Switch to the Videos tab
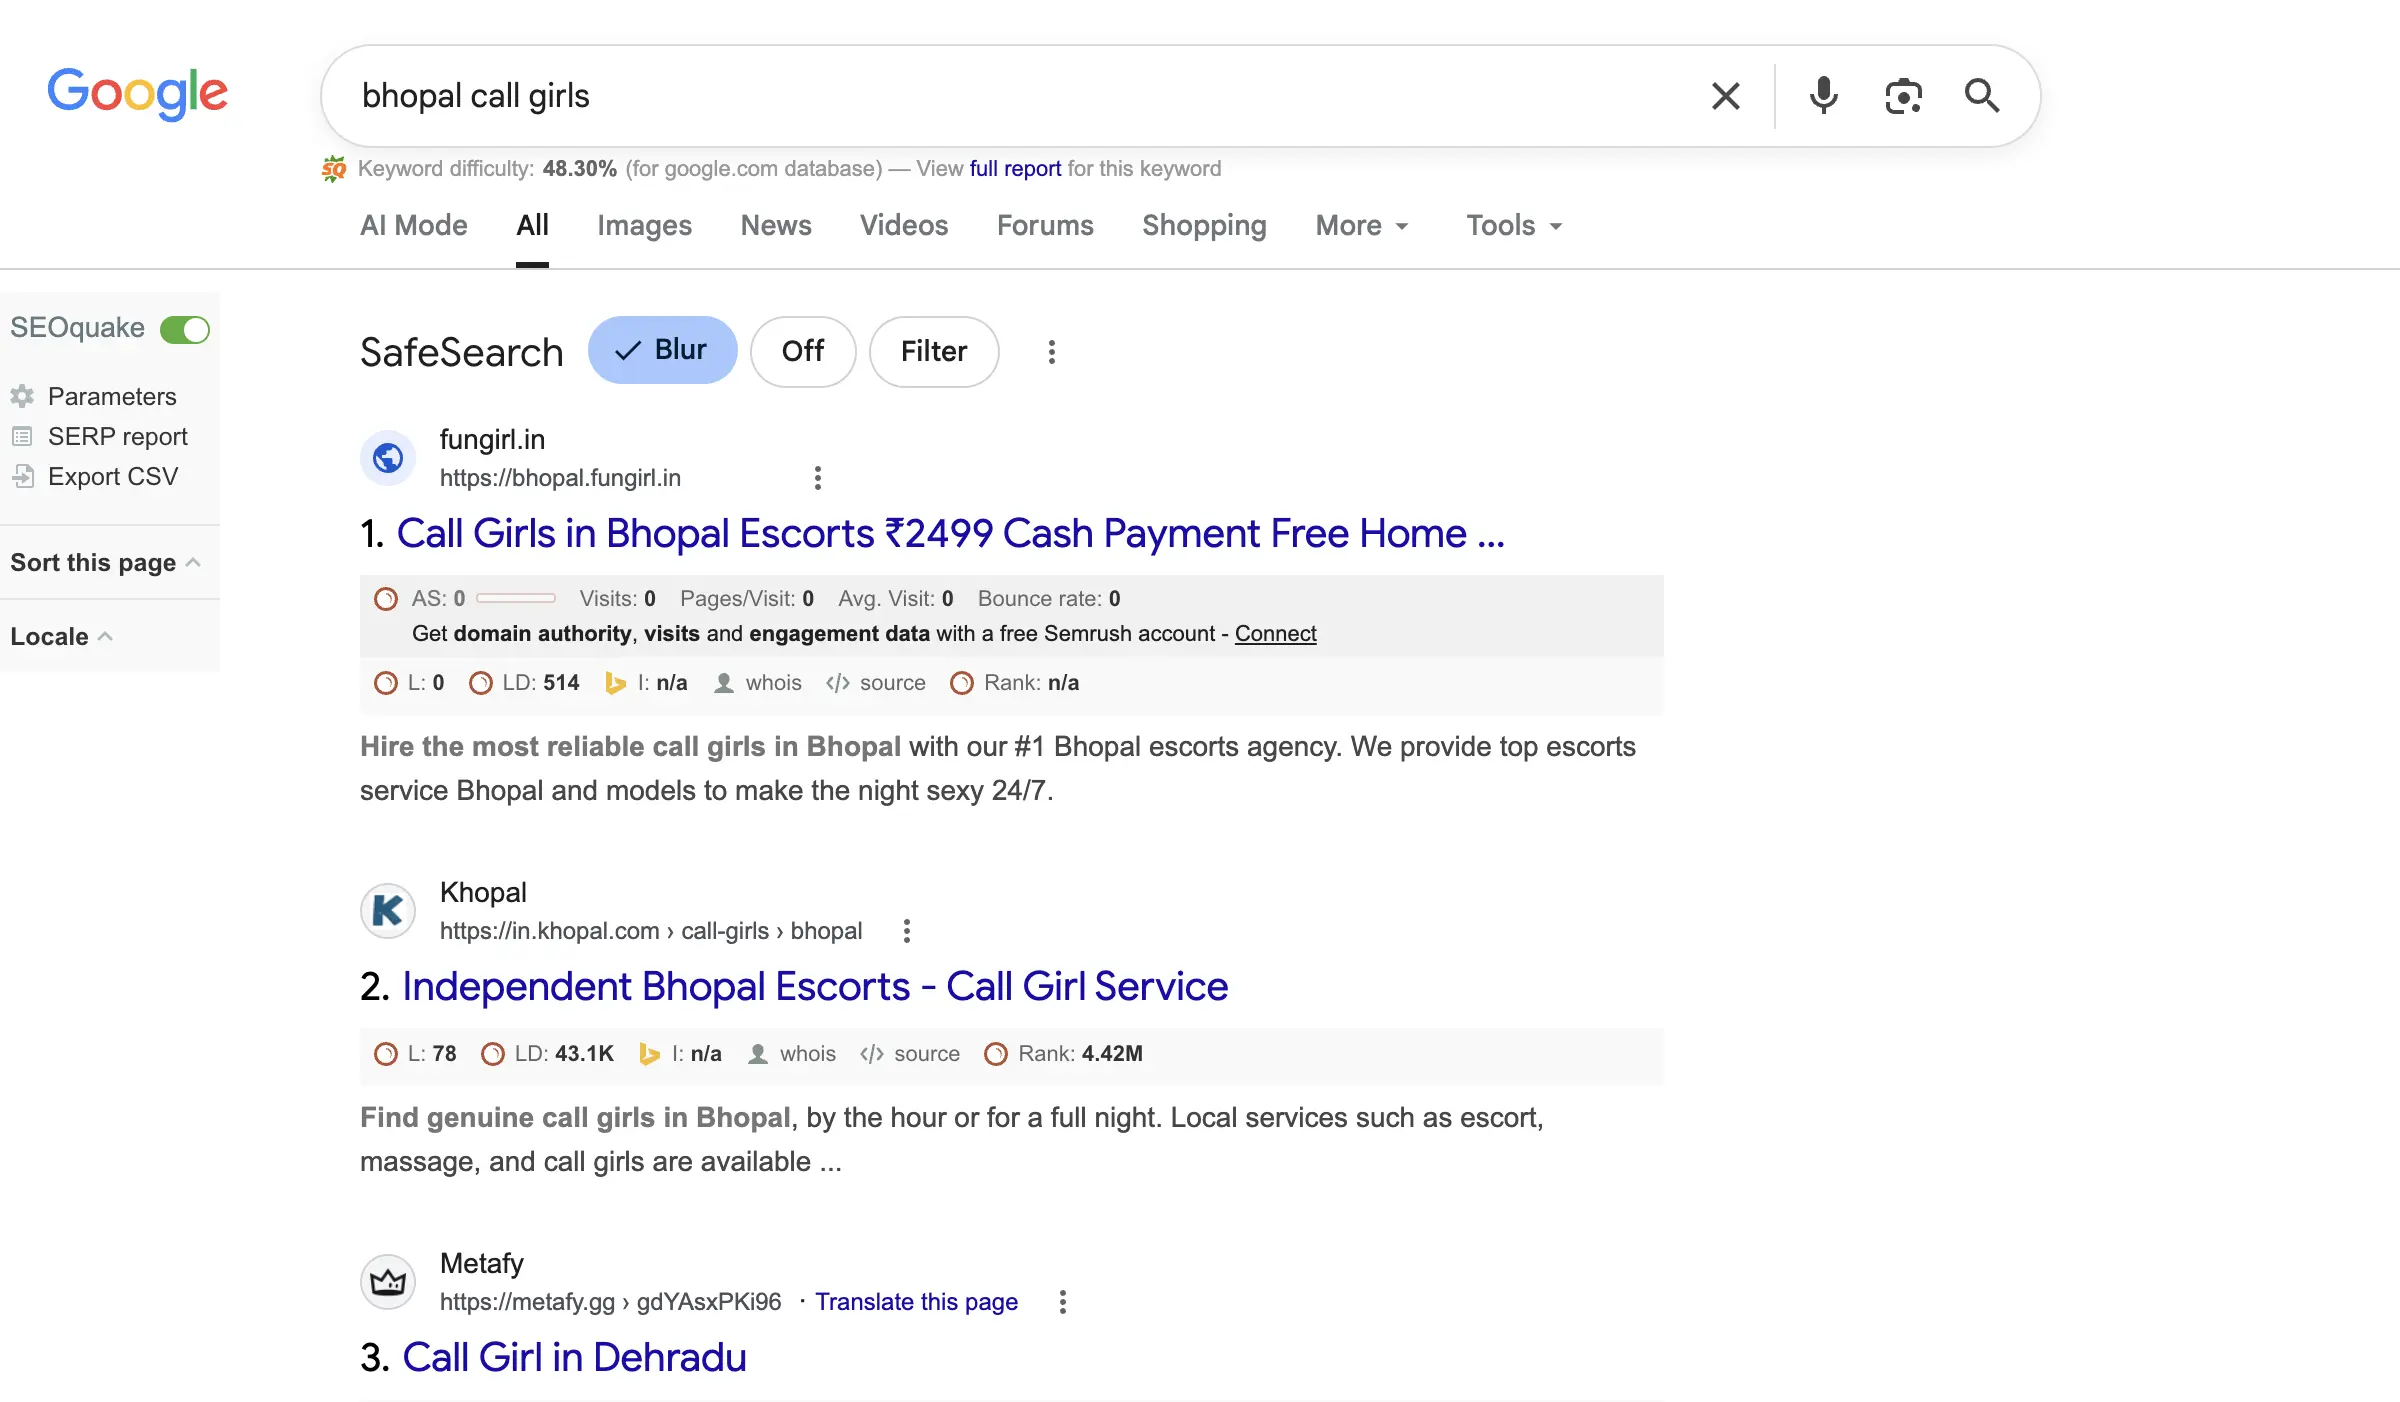 click(x=904, y=226)
